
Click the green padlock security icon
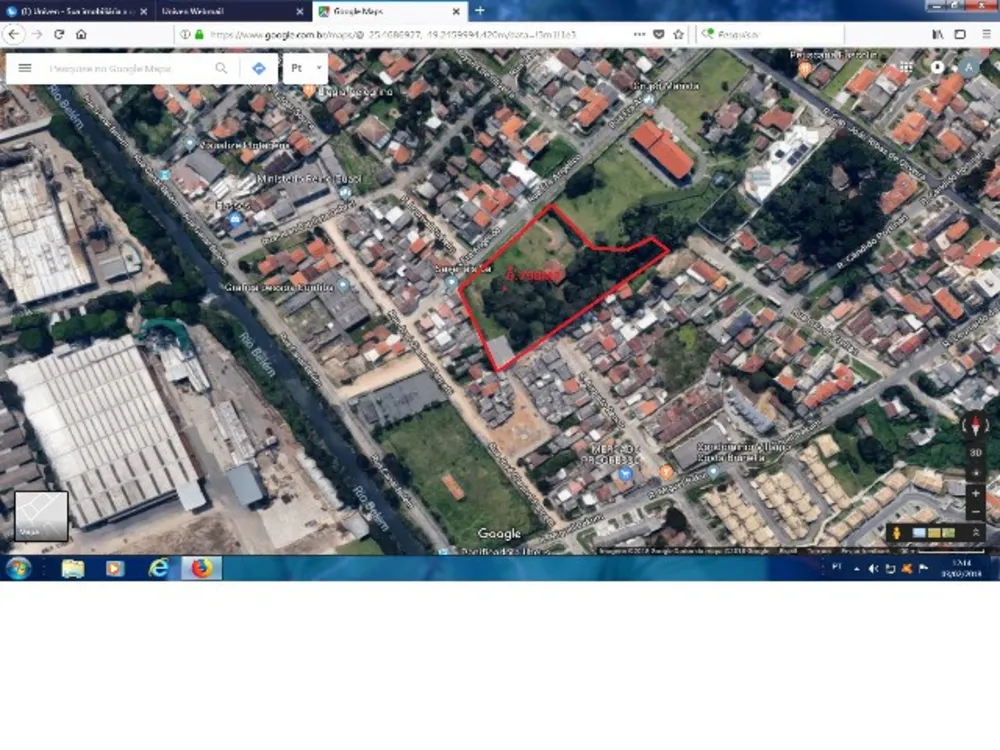tap(199, 34)
